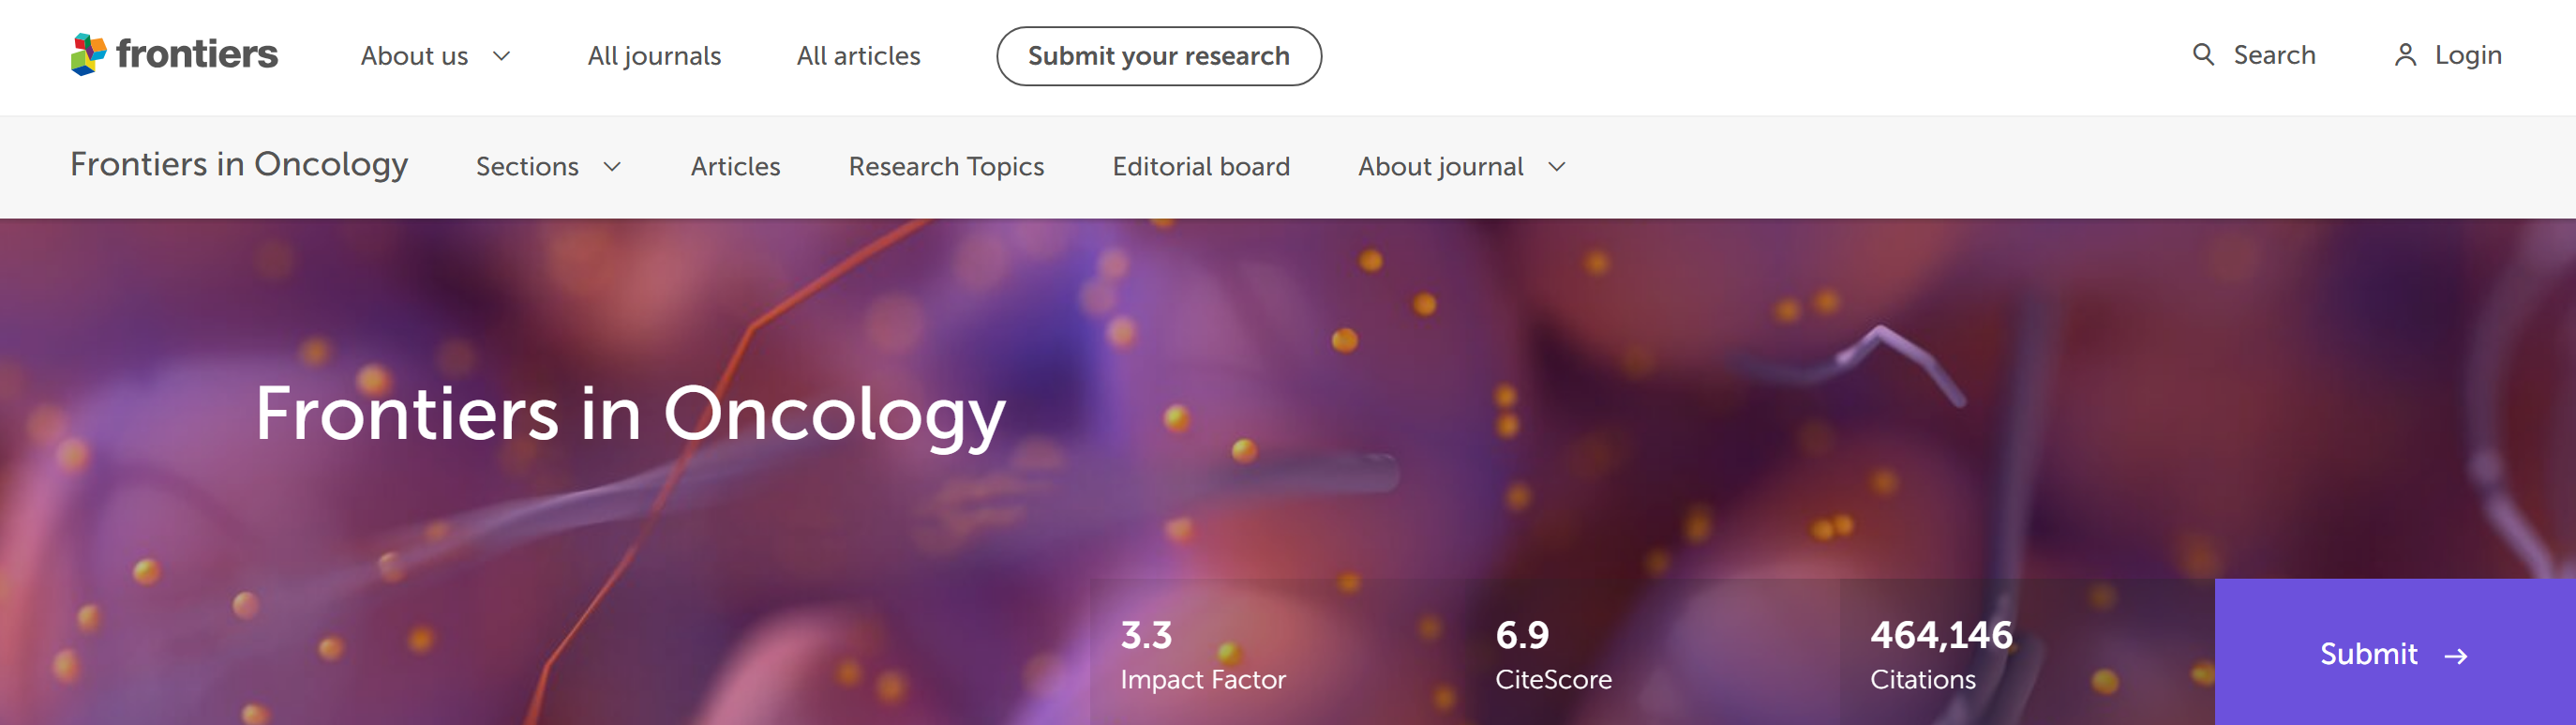This screenshot has height=725, width=2576.
Task: Expand the About journal chevron
Action: (x=1556, y=167)
